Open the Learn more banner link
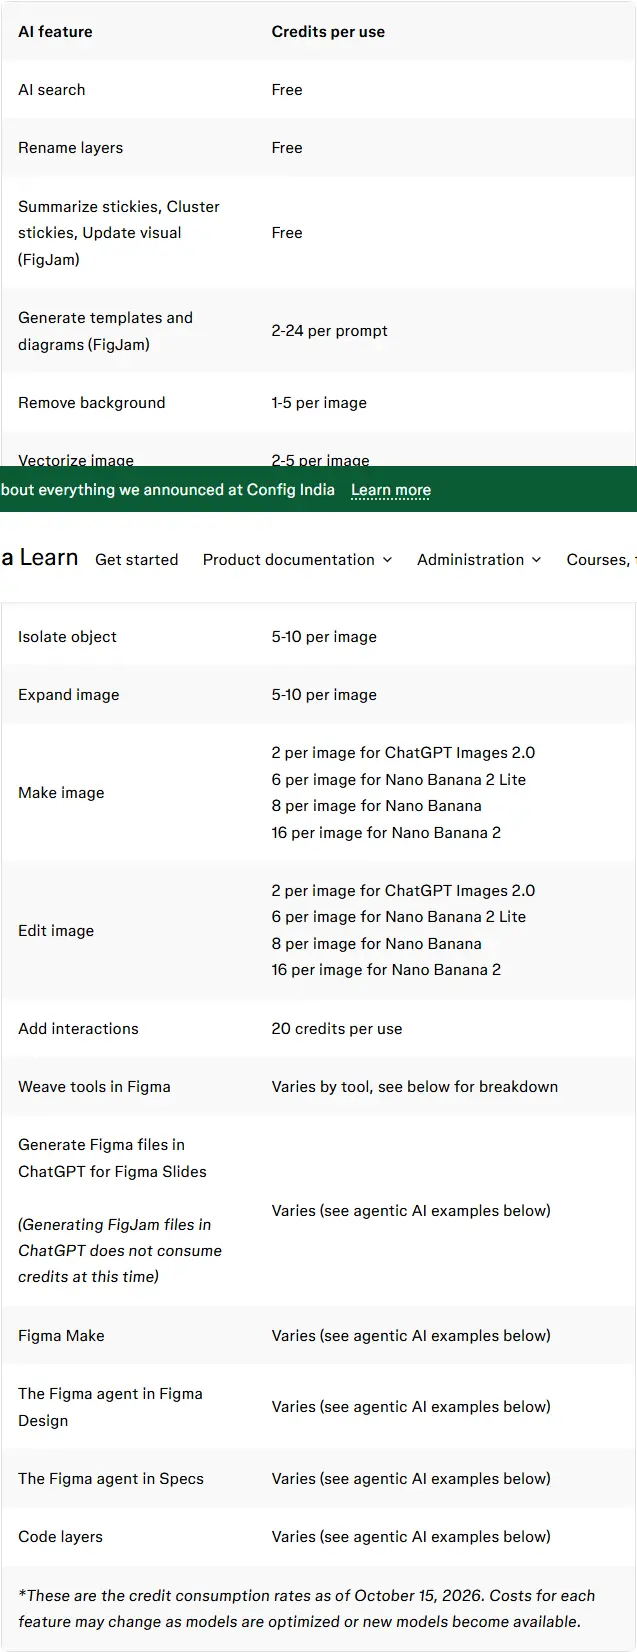This screenshot has height=1652, width=637. (x=391, y=490)
